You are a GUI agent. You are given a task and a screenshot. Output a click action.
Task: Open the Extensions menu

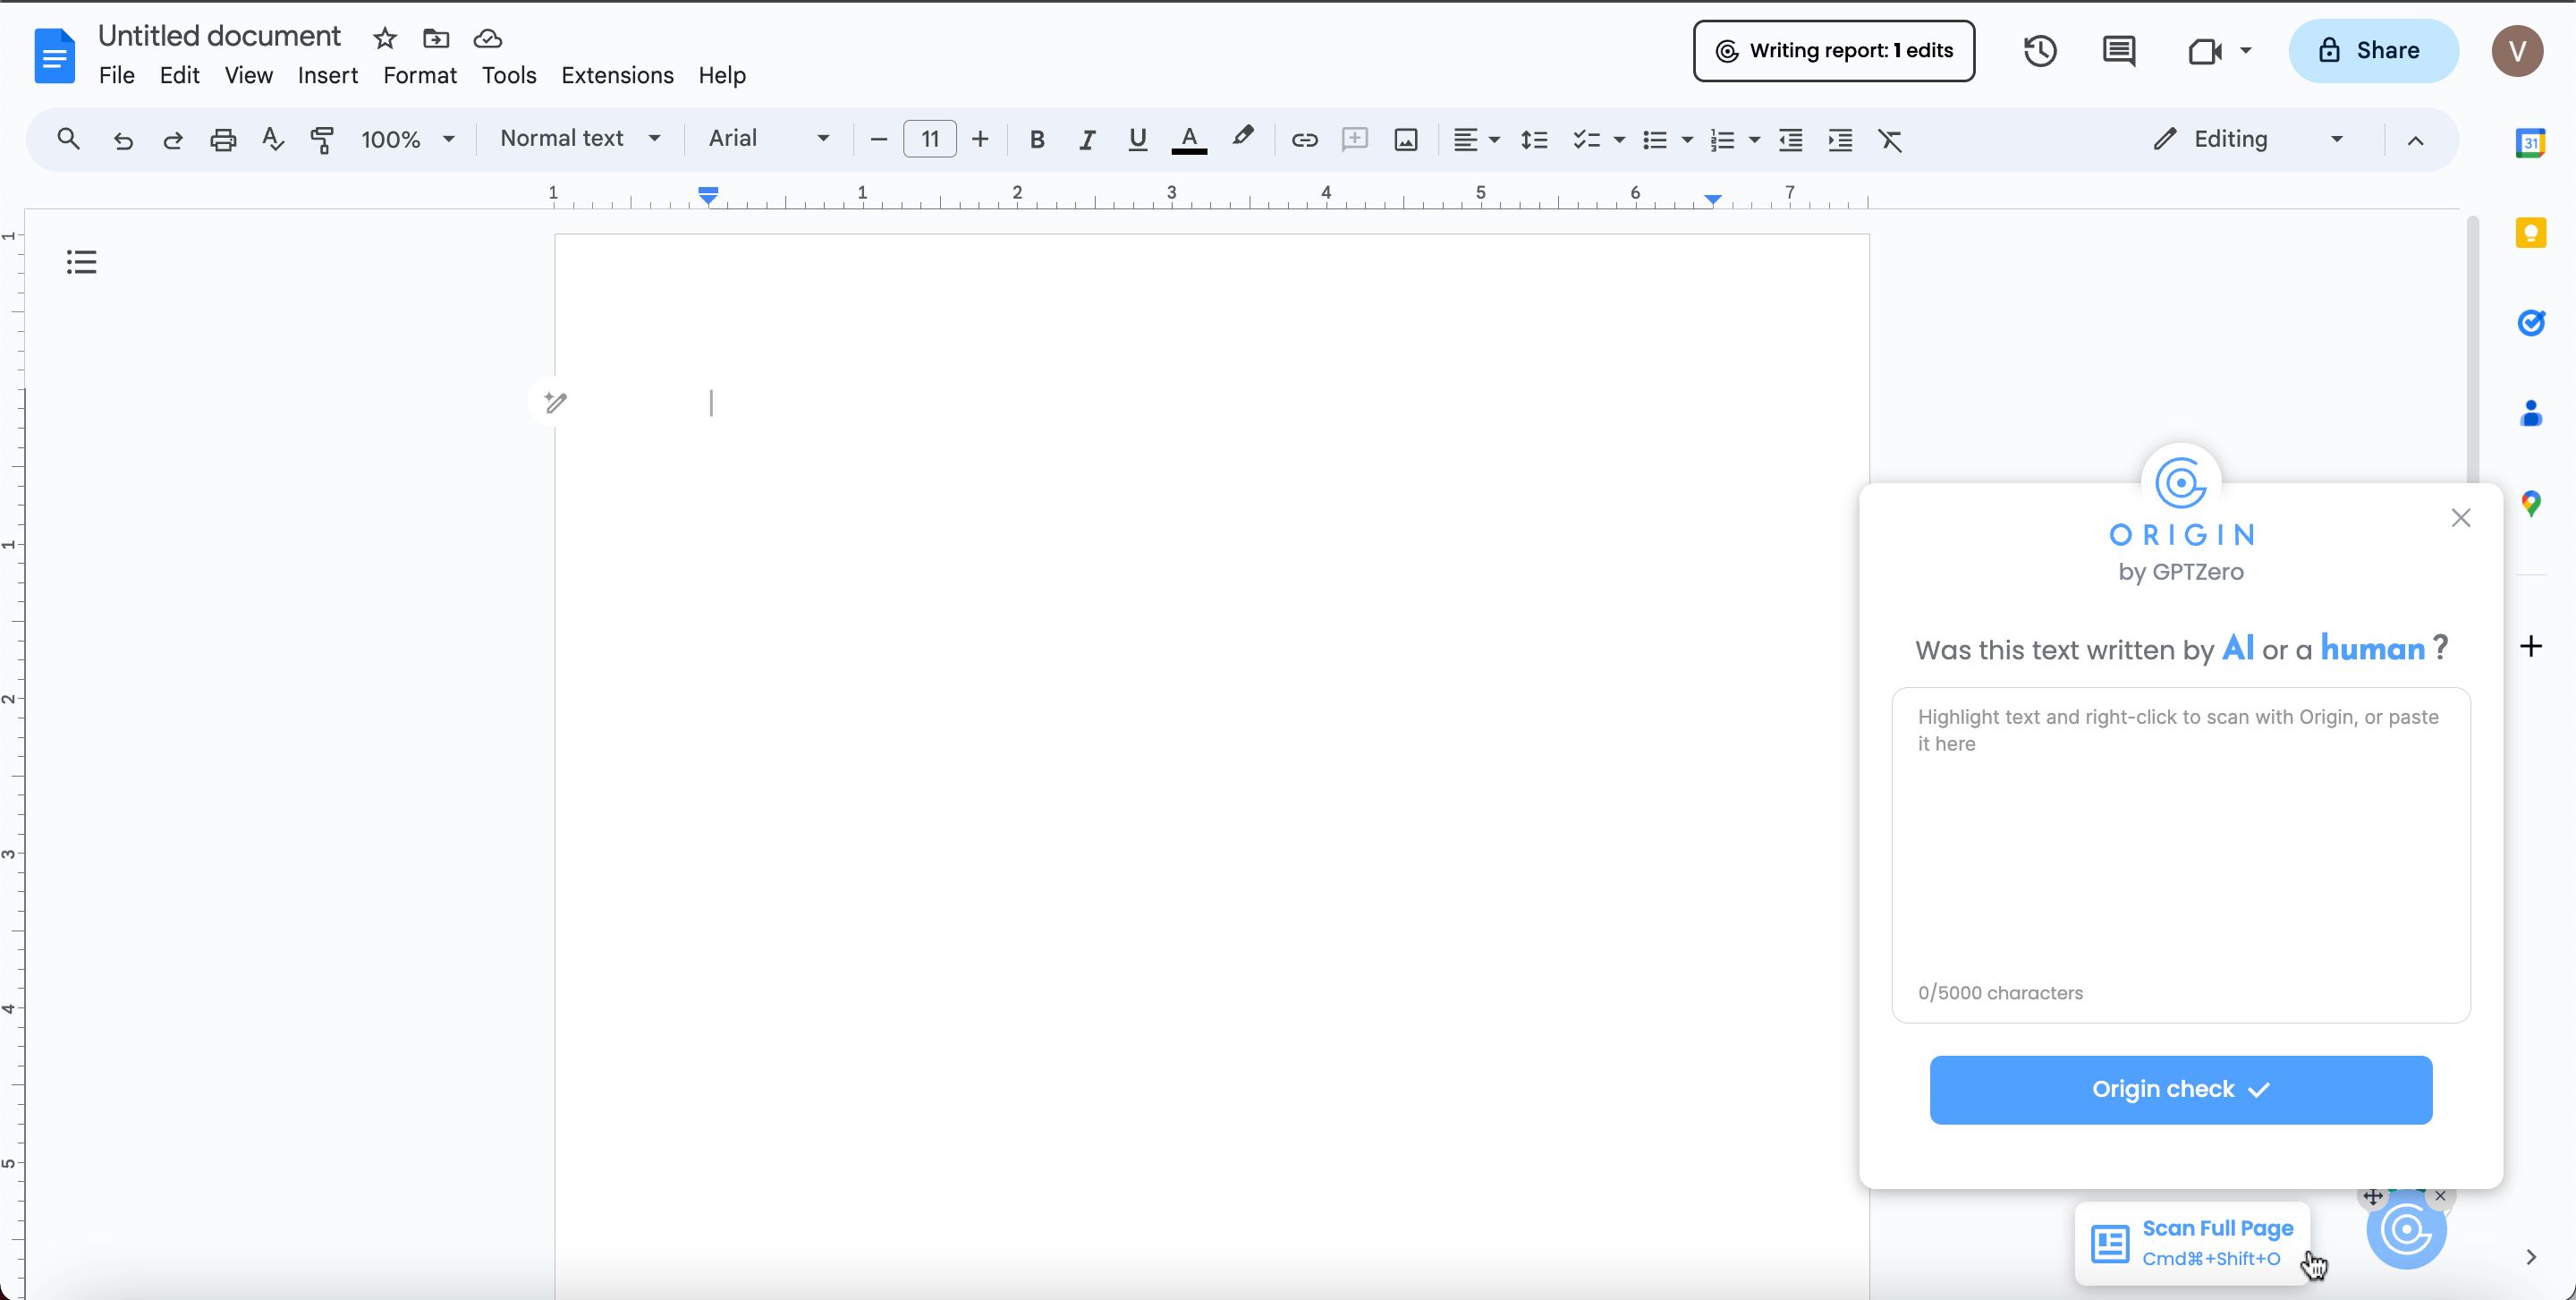tap(617, 75)
